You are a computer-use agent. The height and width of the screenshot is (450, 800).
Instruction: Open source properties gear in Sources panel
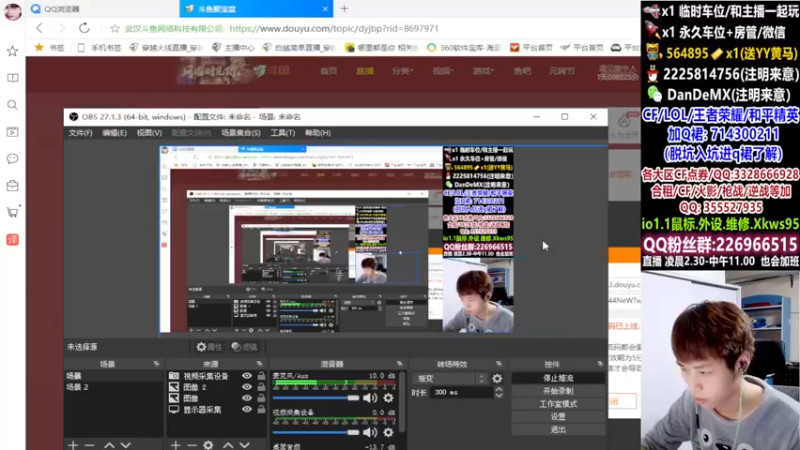208,445
